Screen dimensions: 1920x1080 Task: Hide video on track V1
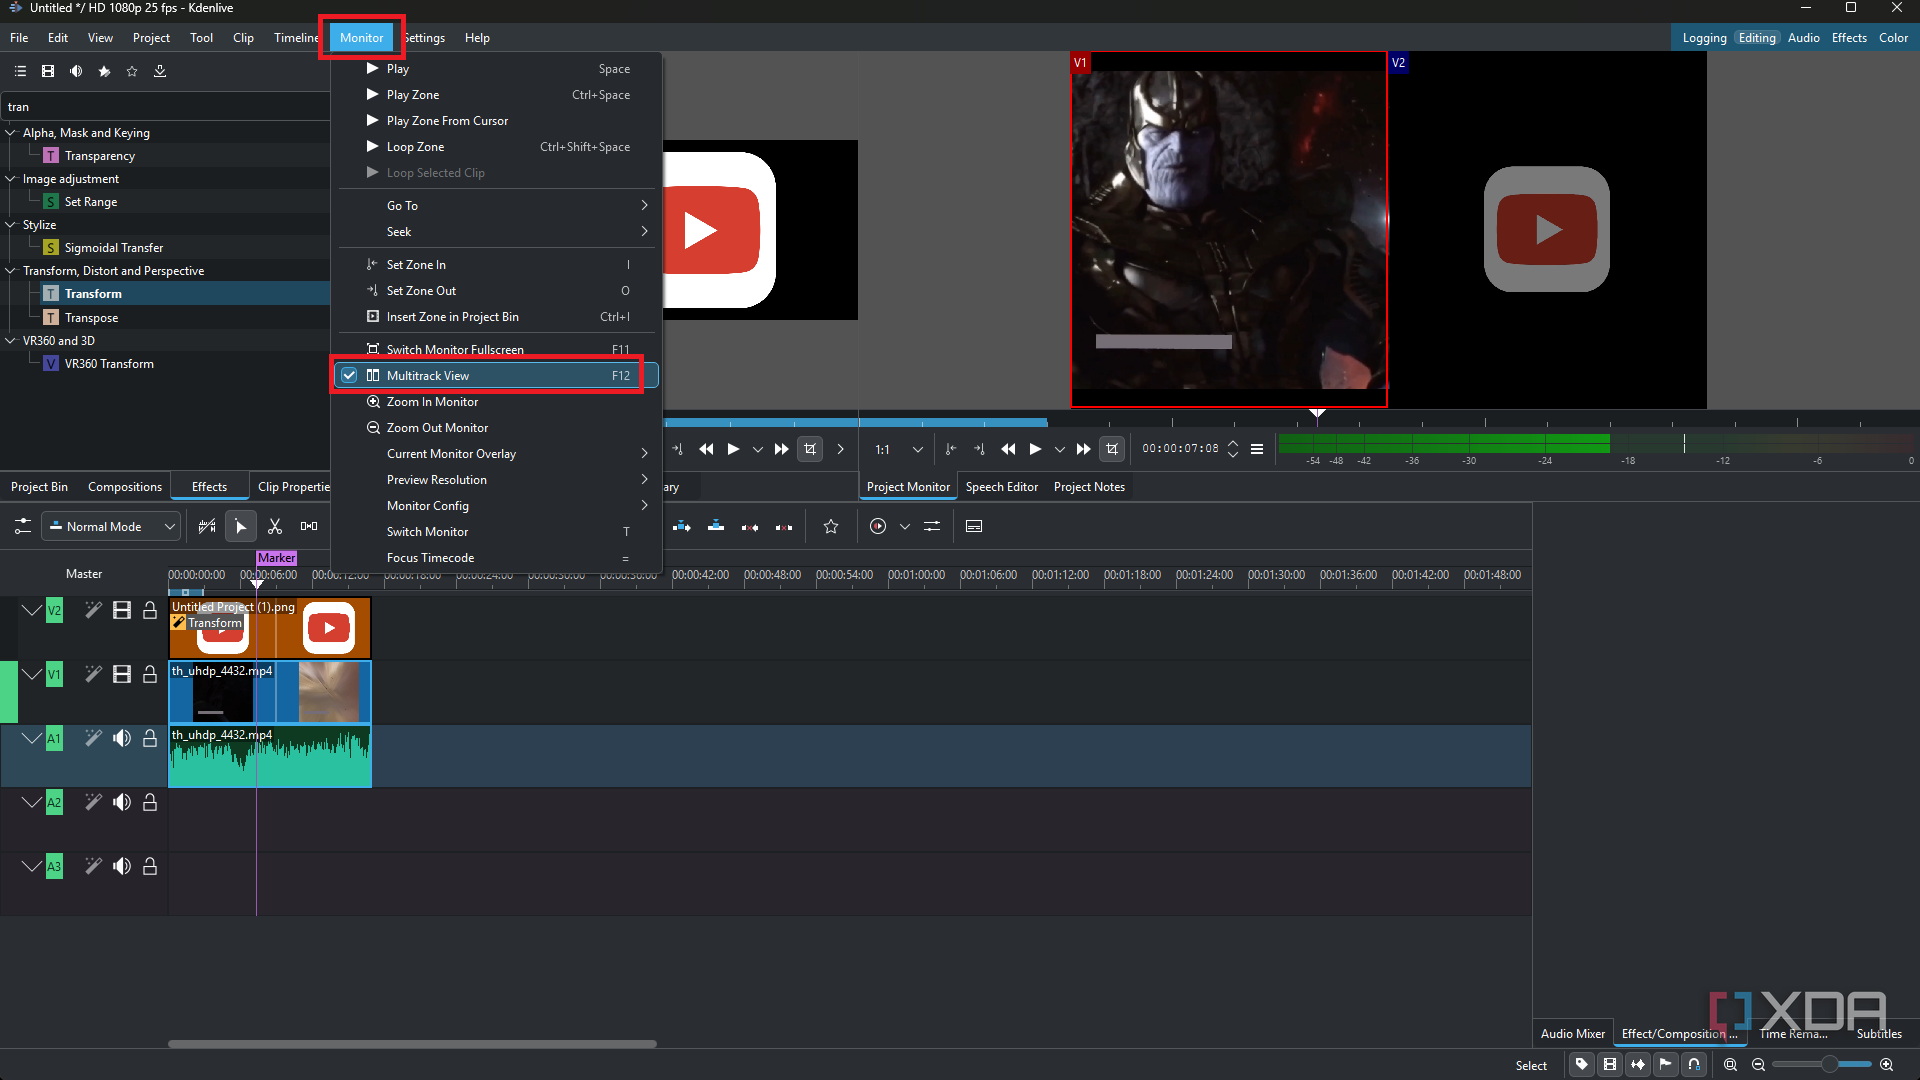pos(122,674)
